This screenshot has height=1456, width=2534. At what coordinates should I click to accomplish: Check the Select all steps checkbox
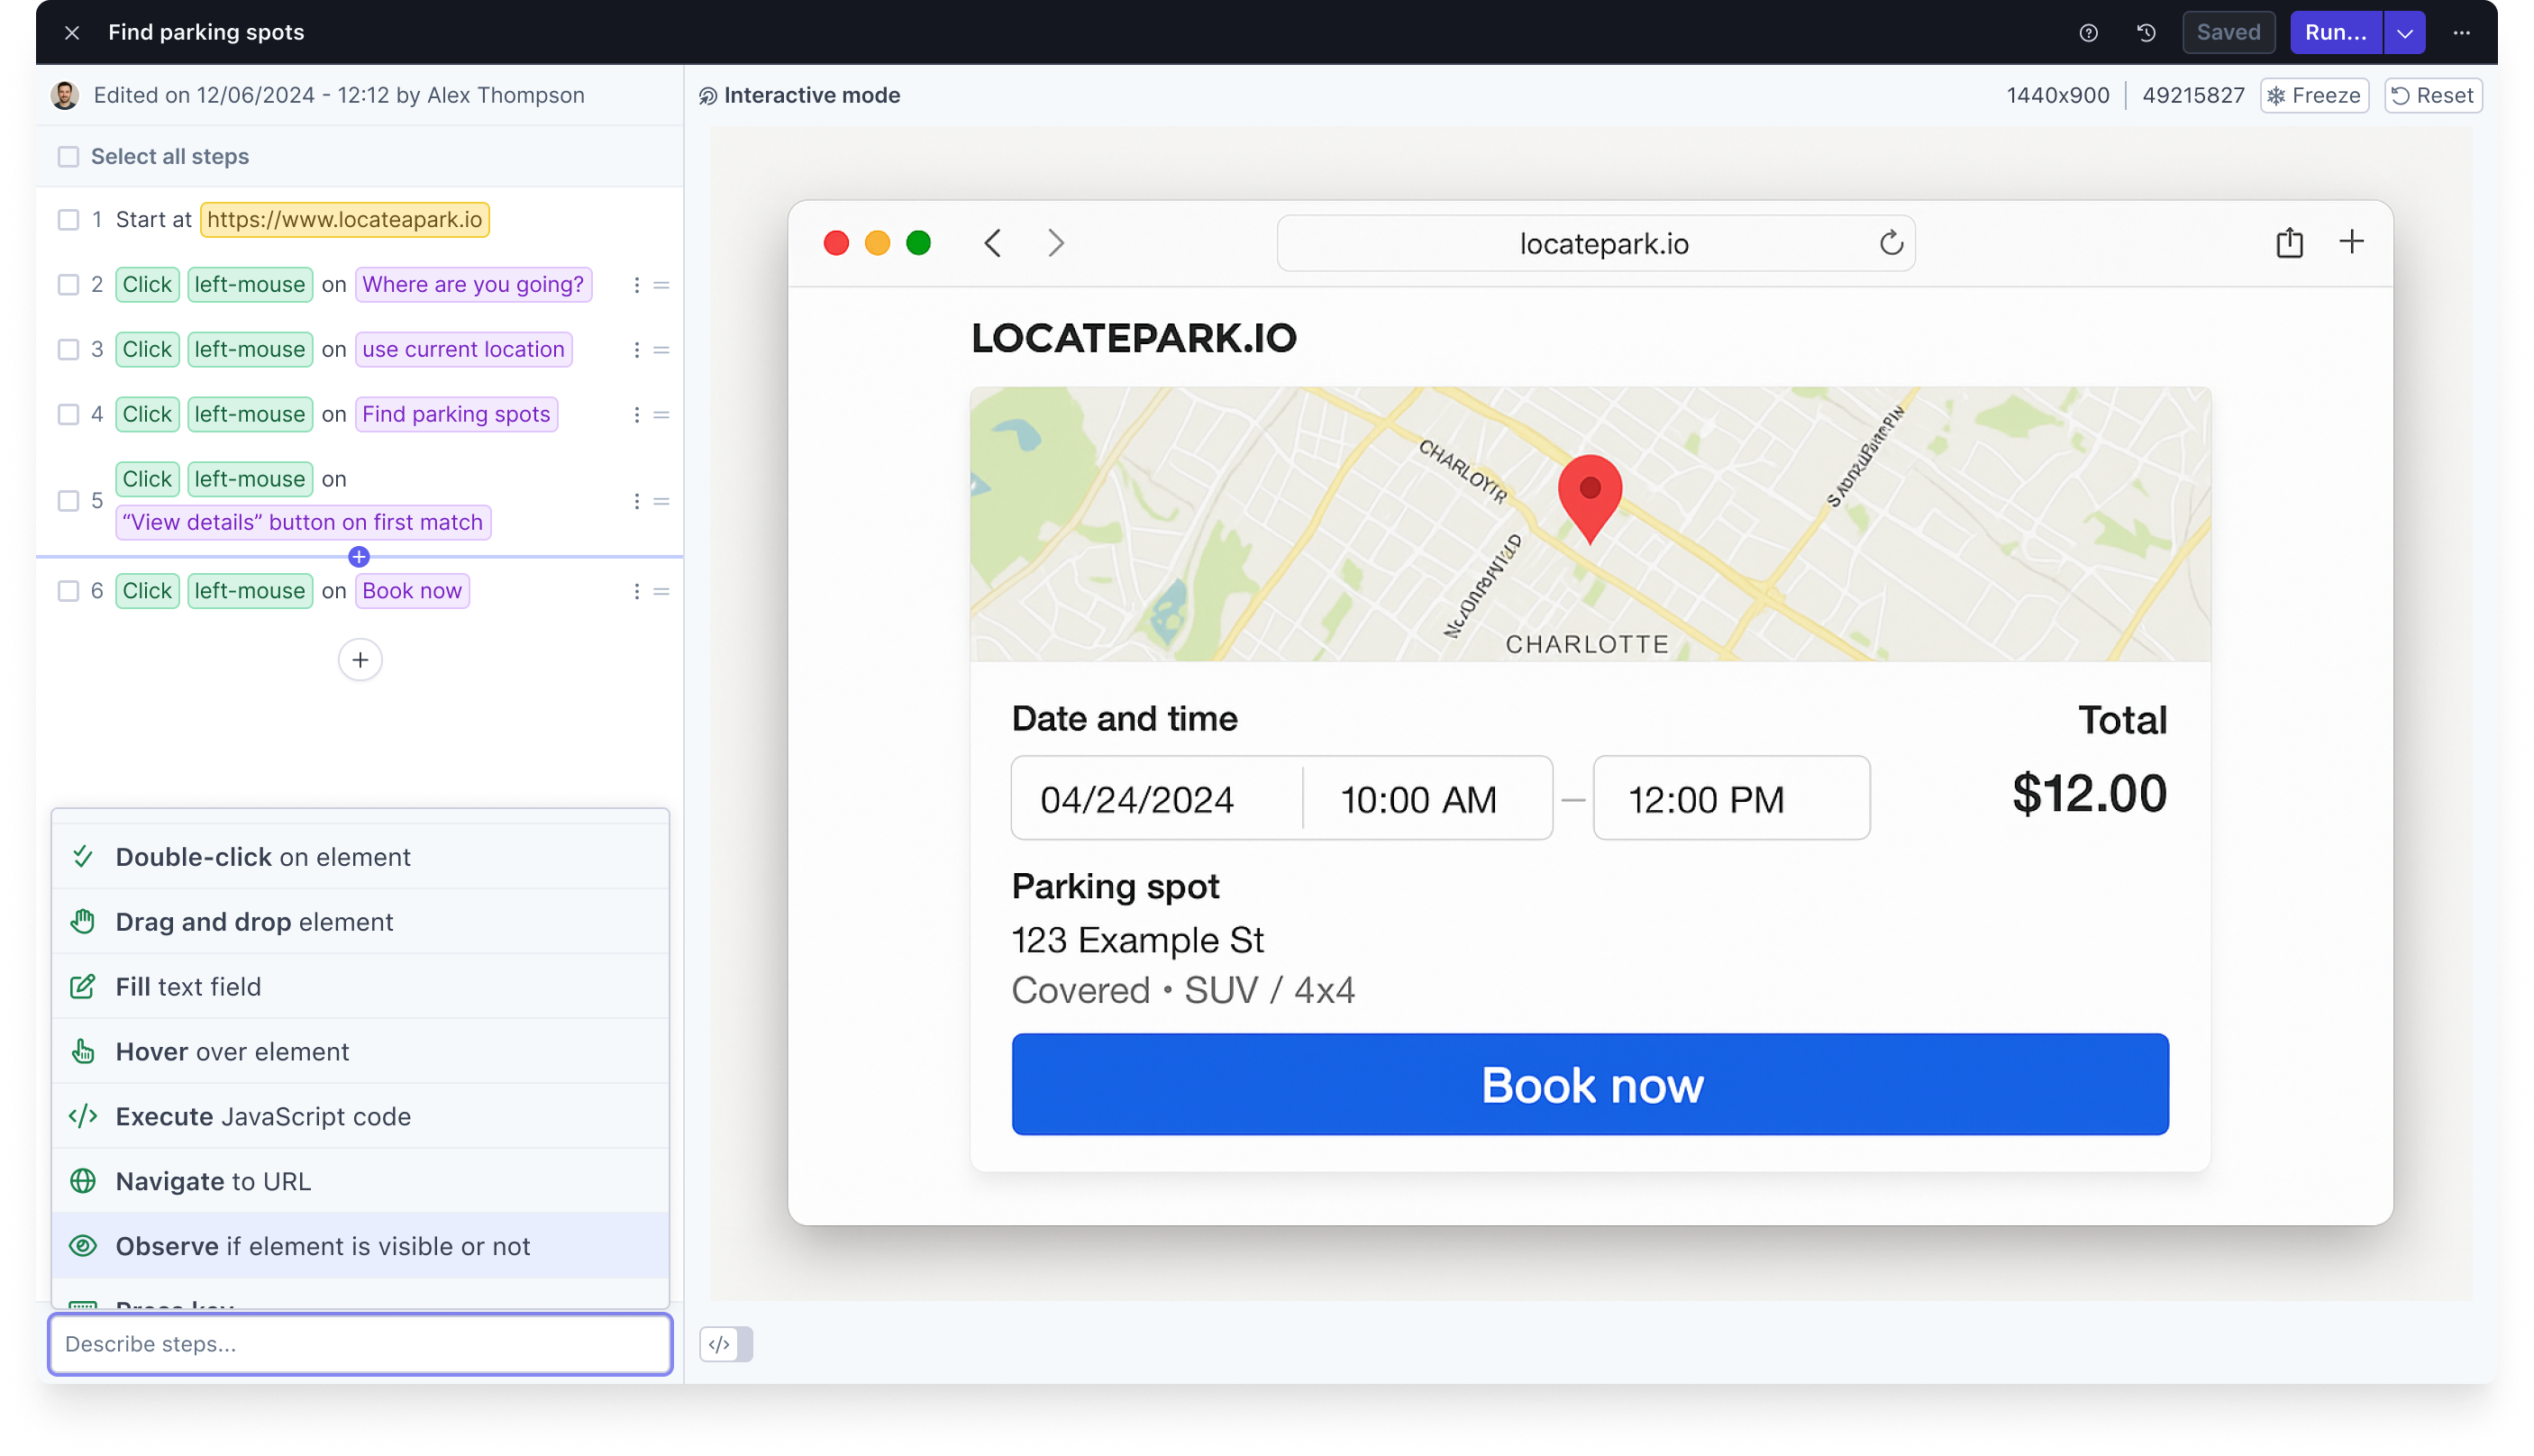click(x=68, y=157)
